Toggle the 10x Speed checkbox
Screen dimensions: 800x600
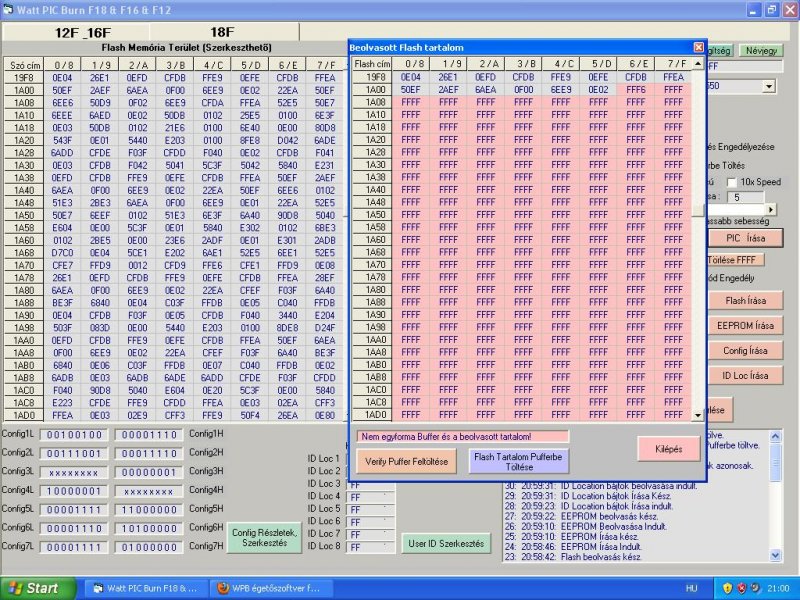click(x=731, y=182)
